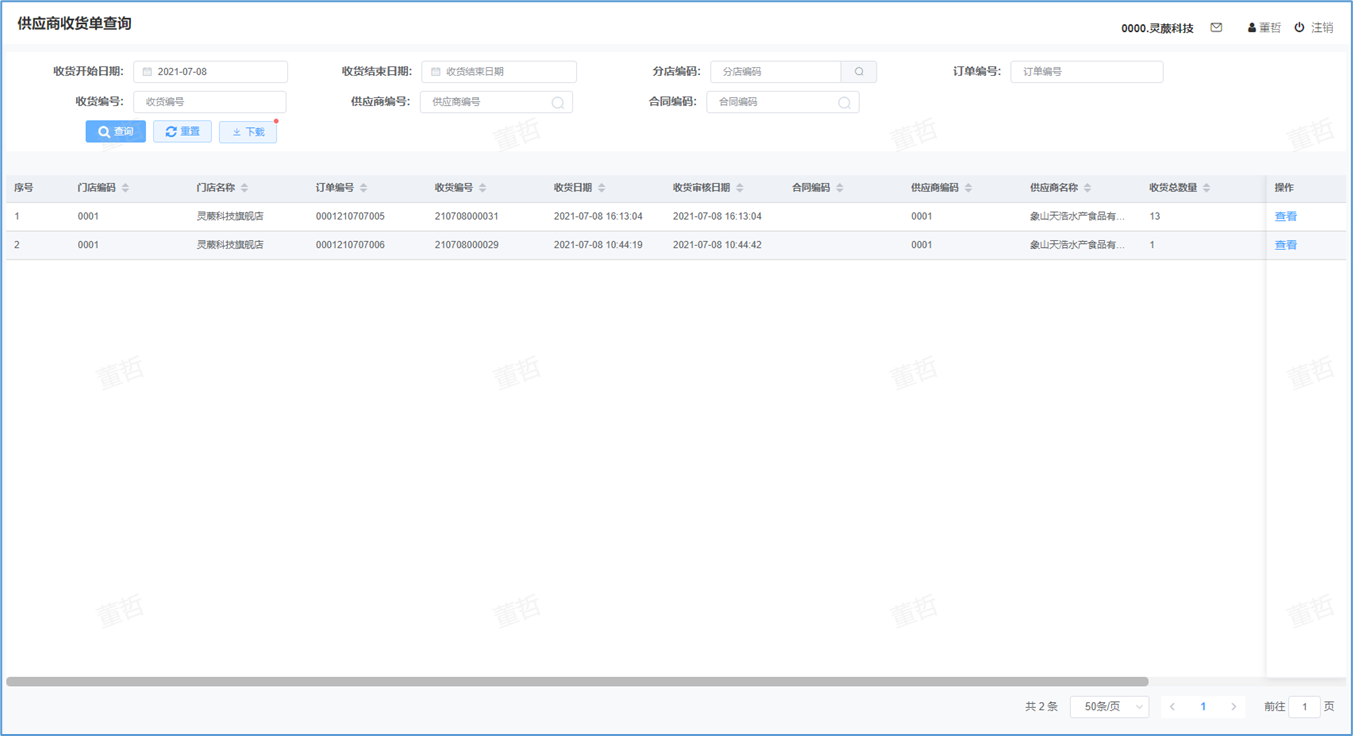The width and height of the screenshot is (1353, 736).
Task: Focus the 订单编号 input field
Action: coord(1087,72)
